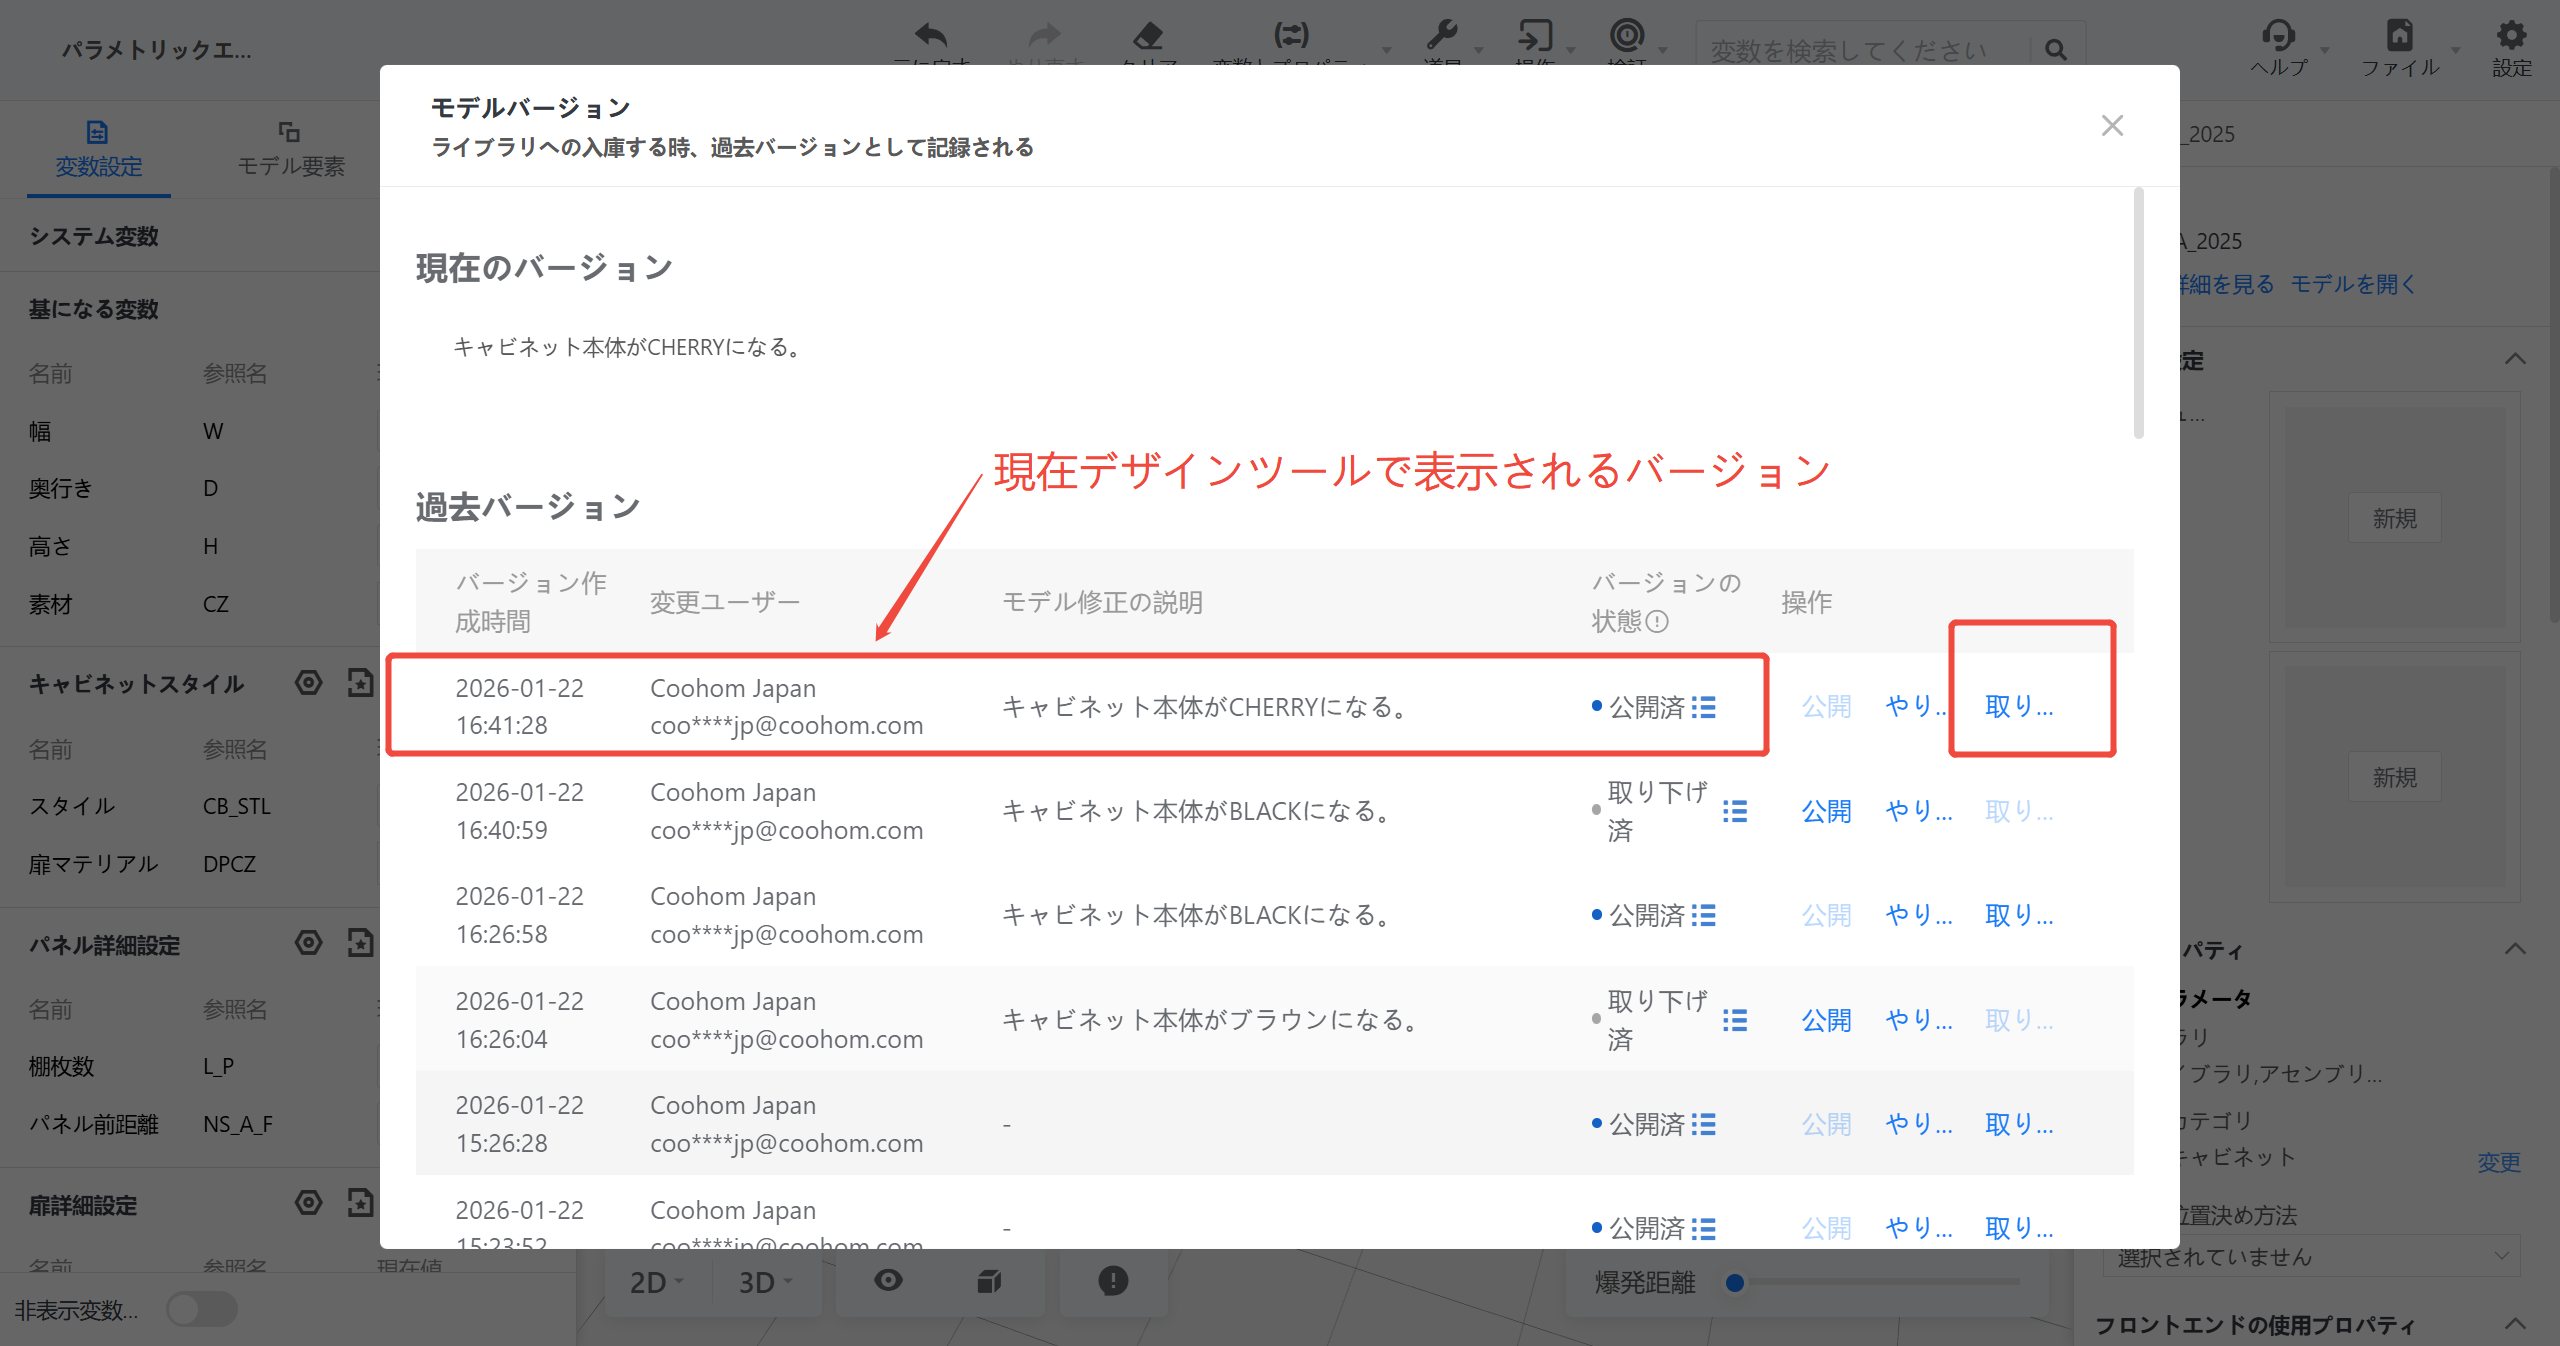This screenshot has height=1346, width=2560.
Task: Click the 扉マテリアル variable row
Action: tap(190, 864)
